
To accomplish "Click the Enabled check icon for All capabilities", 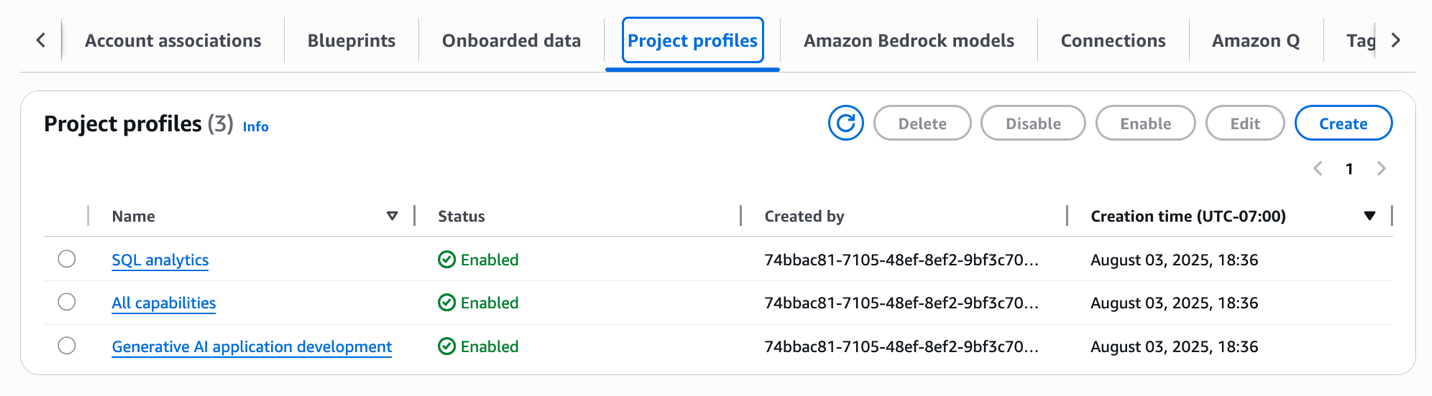I will tap(447, 303).
